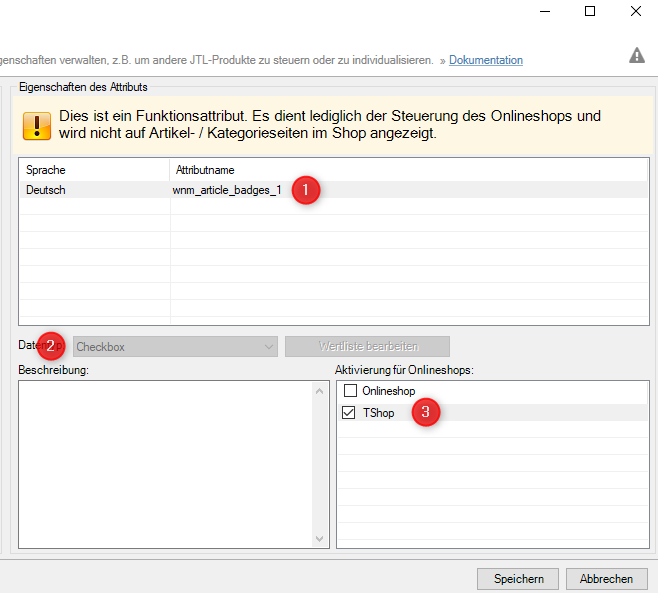Screen dimensions: 658x593
Task: Select attribute name wnm_article_badges_1
Action: pos(227,190)
